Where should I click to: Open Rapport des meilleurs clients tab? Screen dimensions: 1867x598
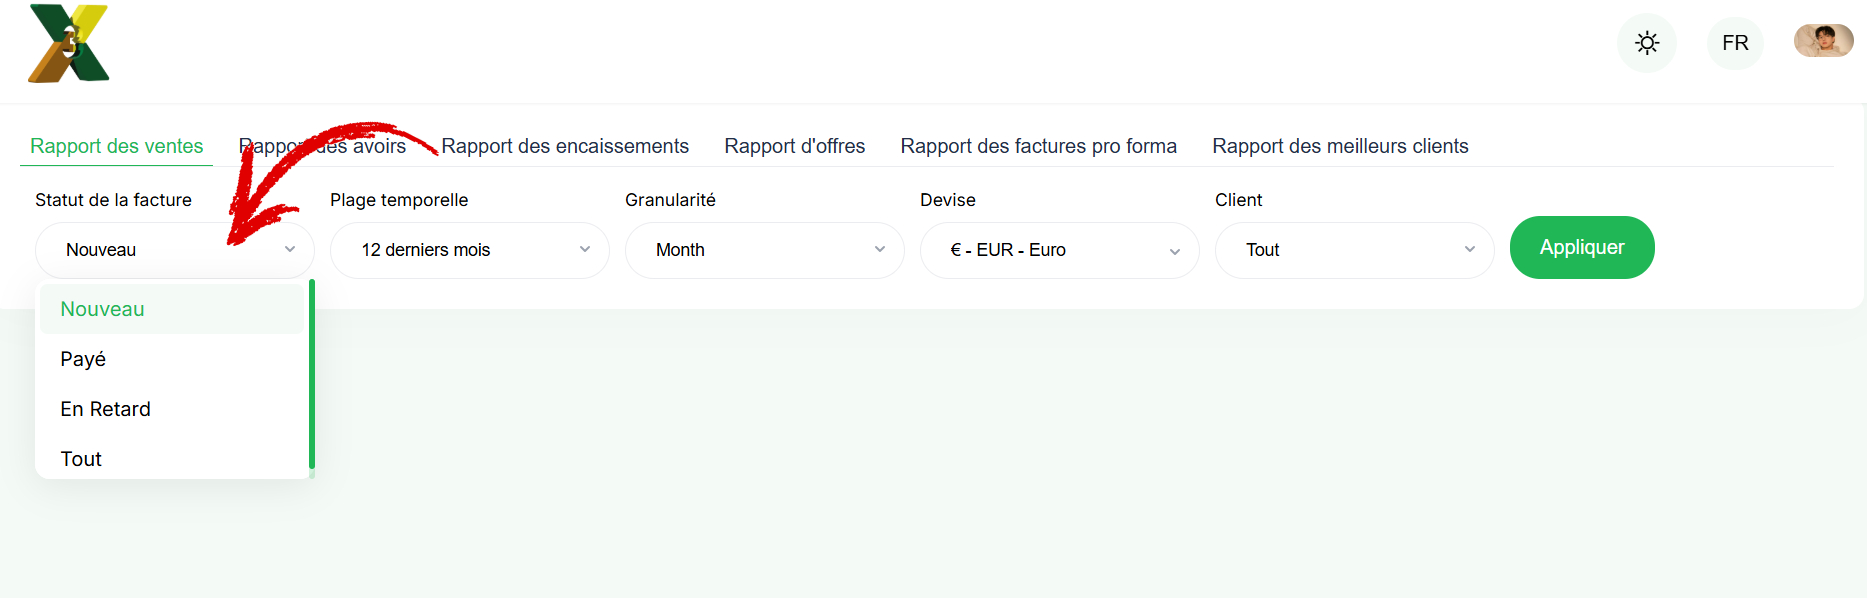pyautogui.click(x=1340, y=146)
